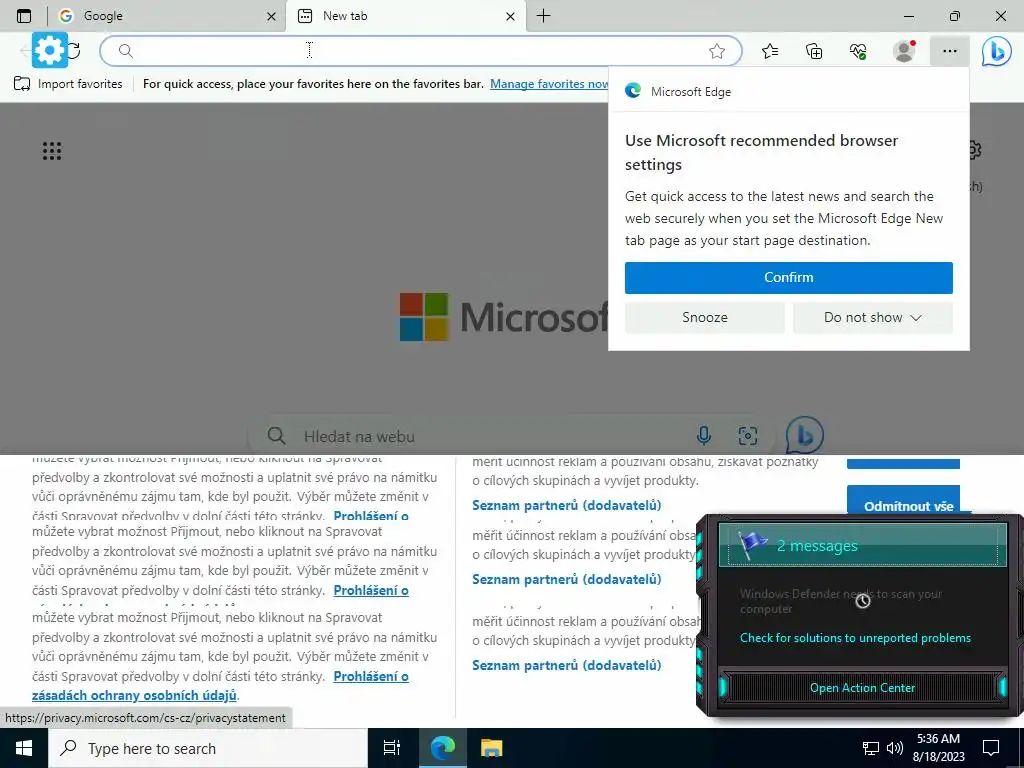
Task: Click the taskbar clock 5:36 AM
Action: click(938, 748)
